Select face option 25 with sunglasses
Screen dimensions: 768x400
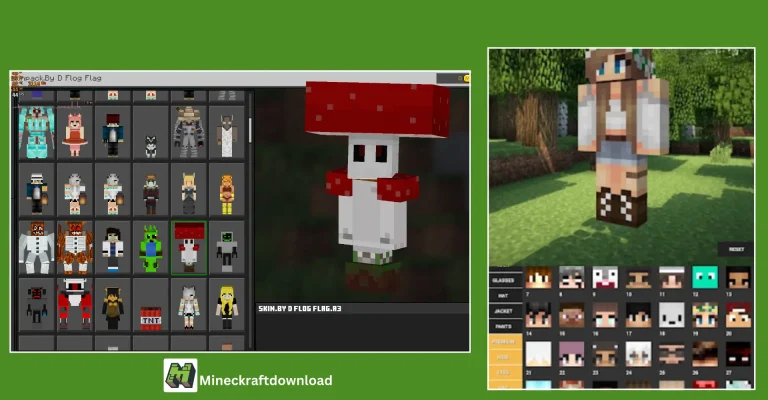[672, 354]
